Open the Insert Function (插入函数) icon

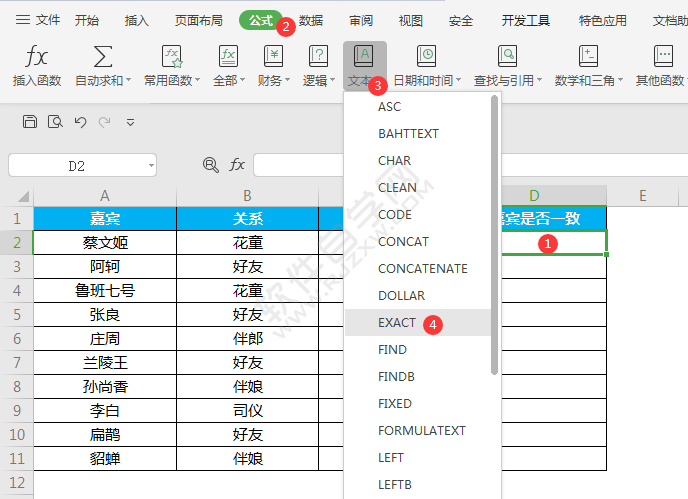click(x=36, y=56)
